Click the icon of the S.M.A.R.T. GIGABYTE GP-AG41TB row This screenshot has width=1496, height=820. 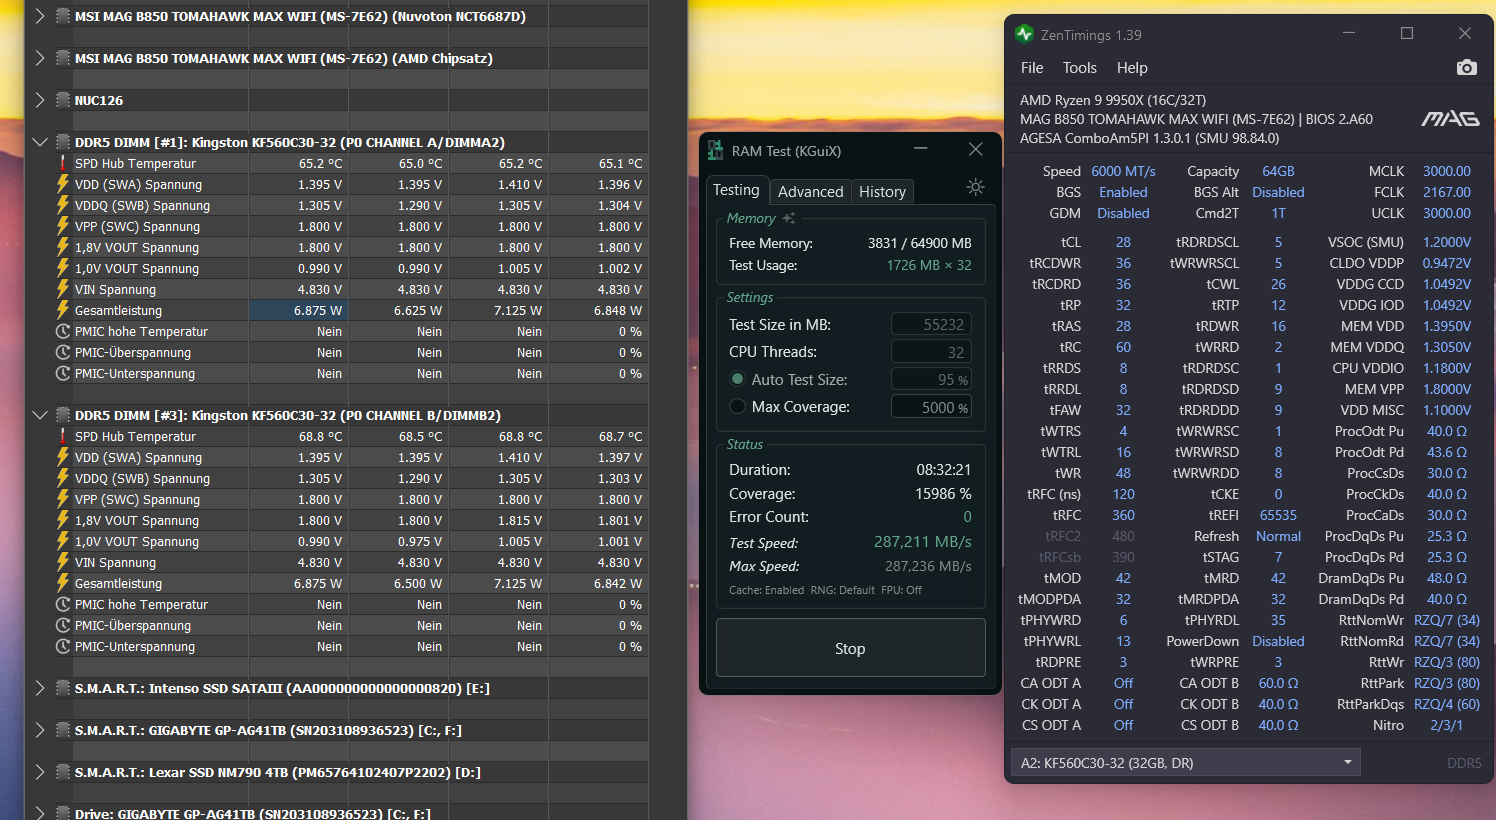[x=62, y=730]
